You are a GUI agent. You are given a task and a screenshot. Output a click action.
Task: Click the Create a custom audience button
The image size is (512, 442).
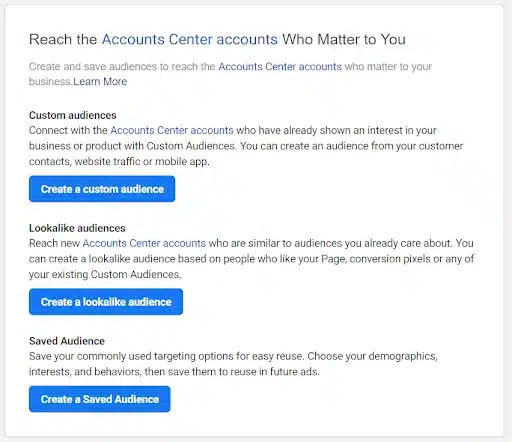click(x=102, y=189)
